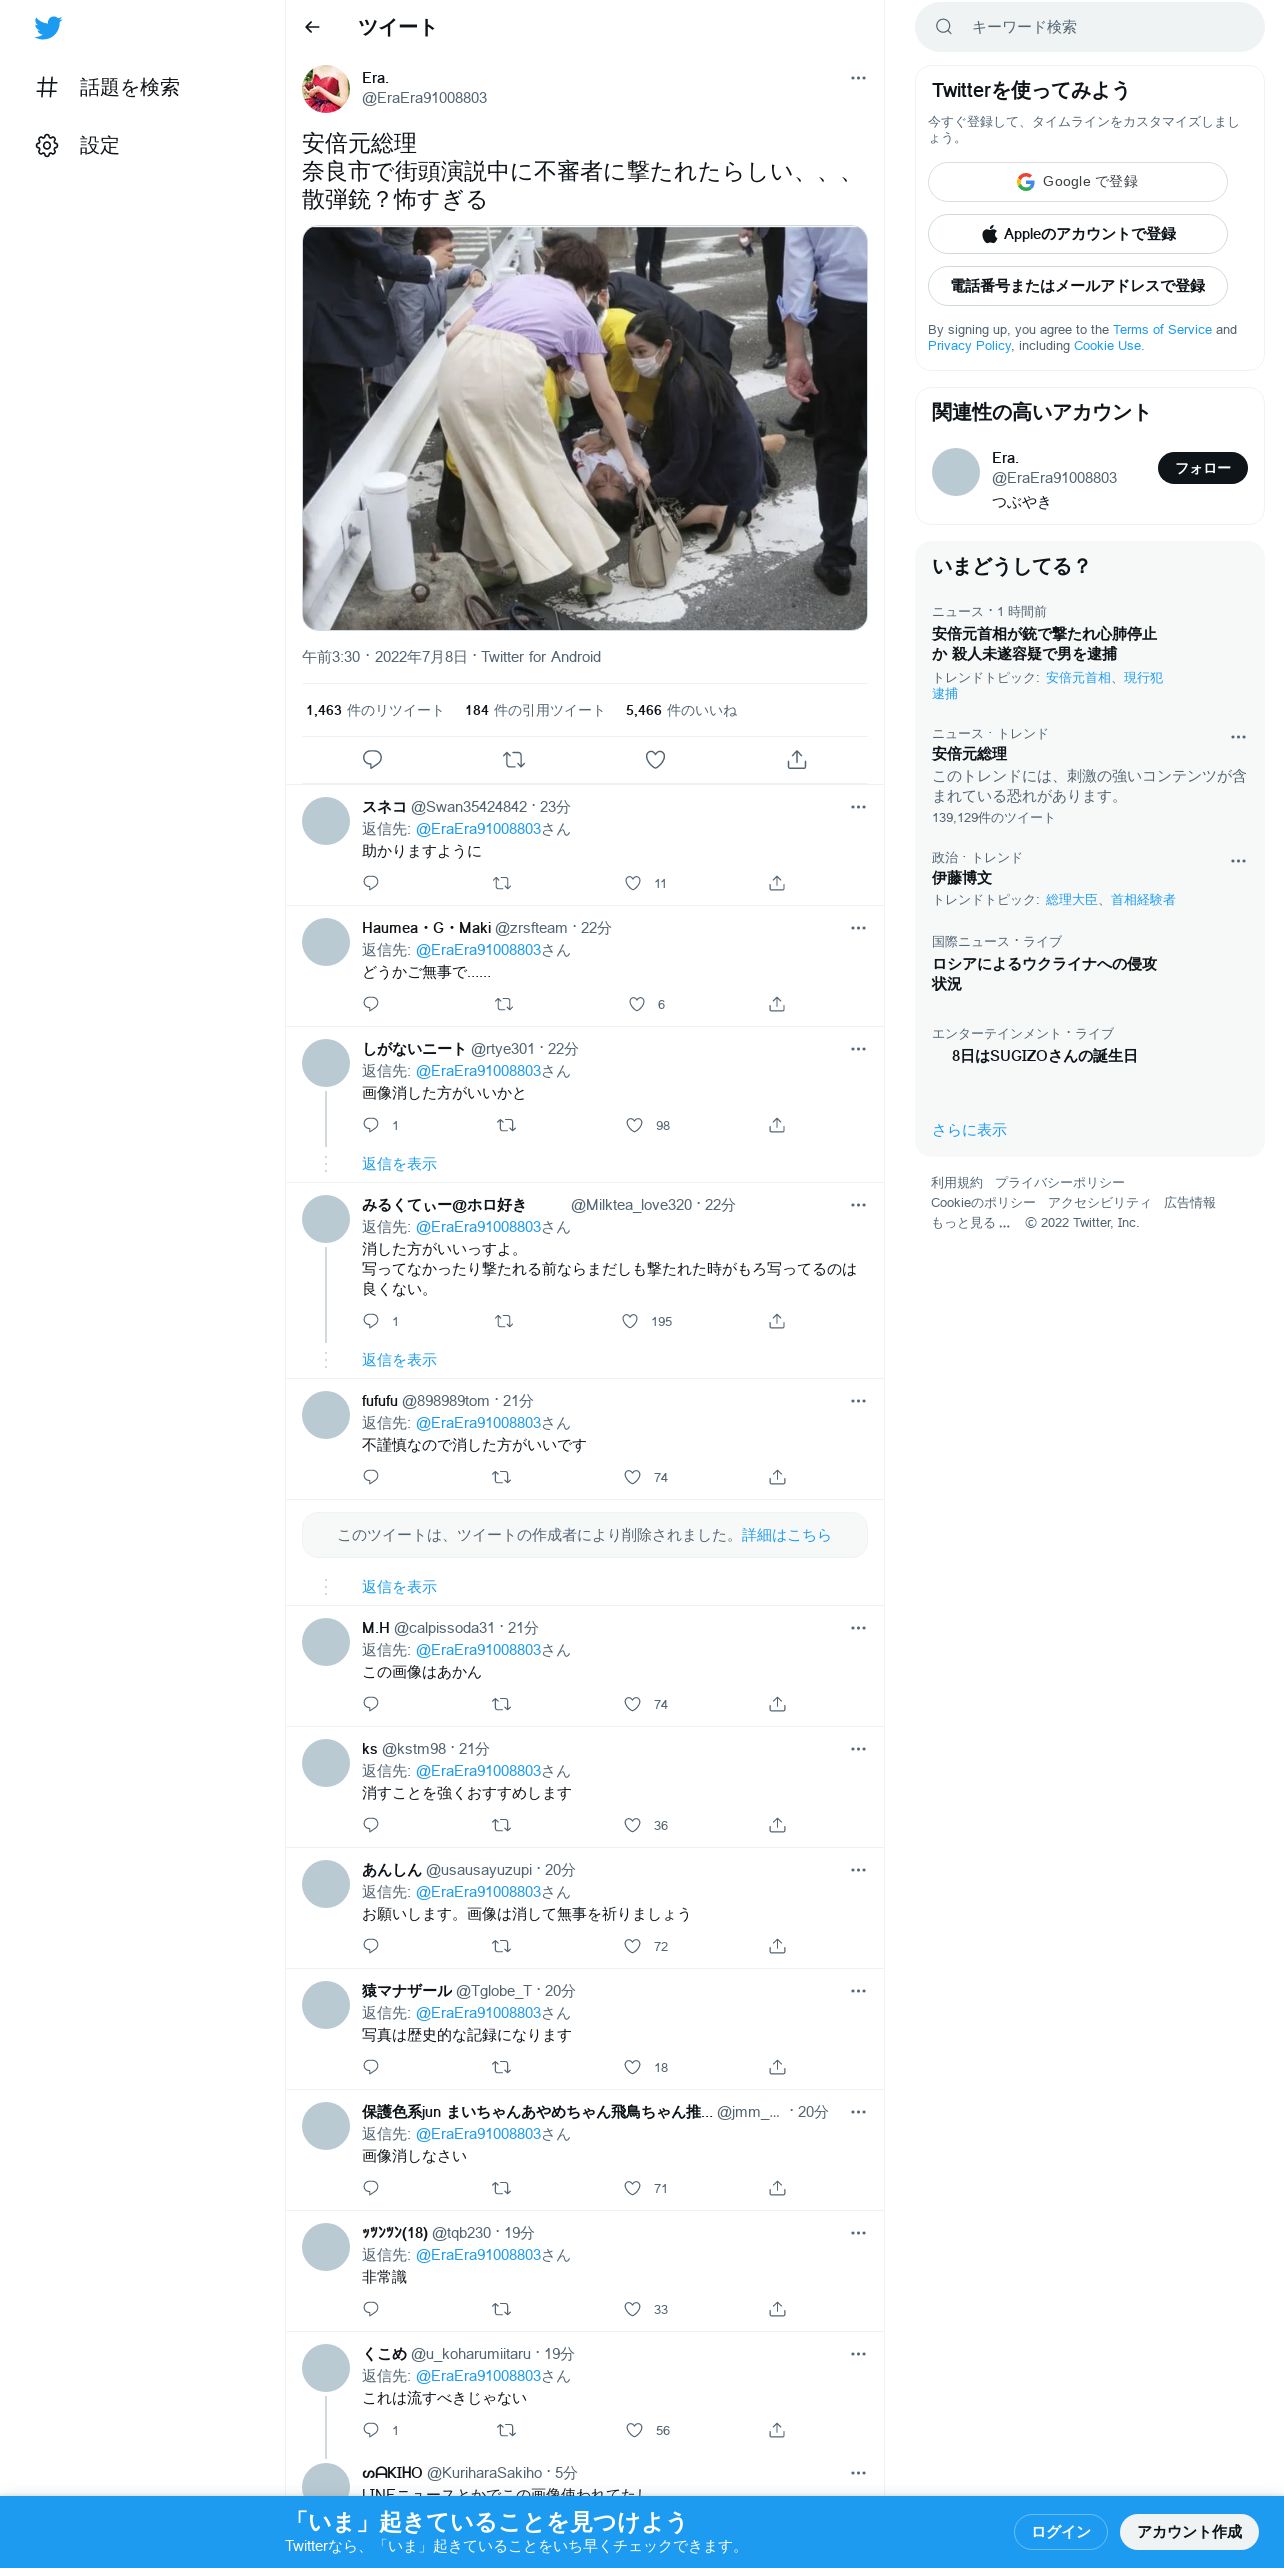Reply to the main tweet
1284x2568 pixels.
pyautogui.click(x=372, y=760)
